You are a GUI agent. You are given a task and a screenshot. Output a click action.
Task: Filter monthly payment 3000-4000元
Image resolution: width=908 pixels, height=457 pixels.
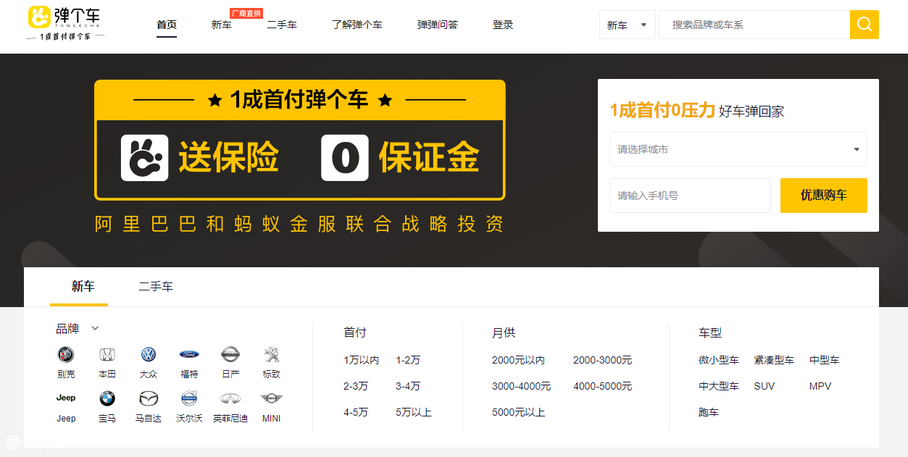coord(521,386)
